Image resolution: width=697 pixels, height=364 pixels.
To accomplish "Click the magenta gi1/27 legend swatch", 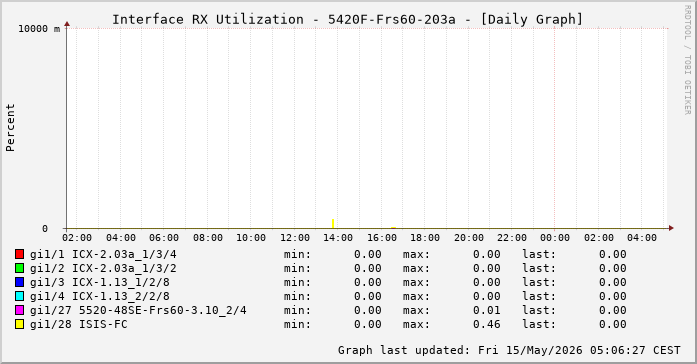I will click(19, 310).
